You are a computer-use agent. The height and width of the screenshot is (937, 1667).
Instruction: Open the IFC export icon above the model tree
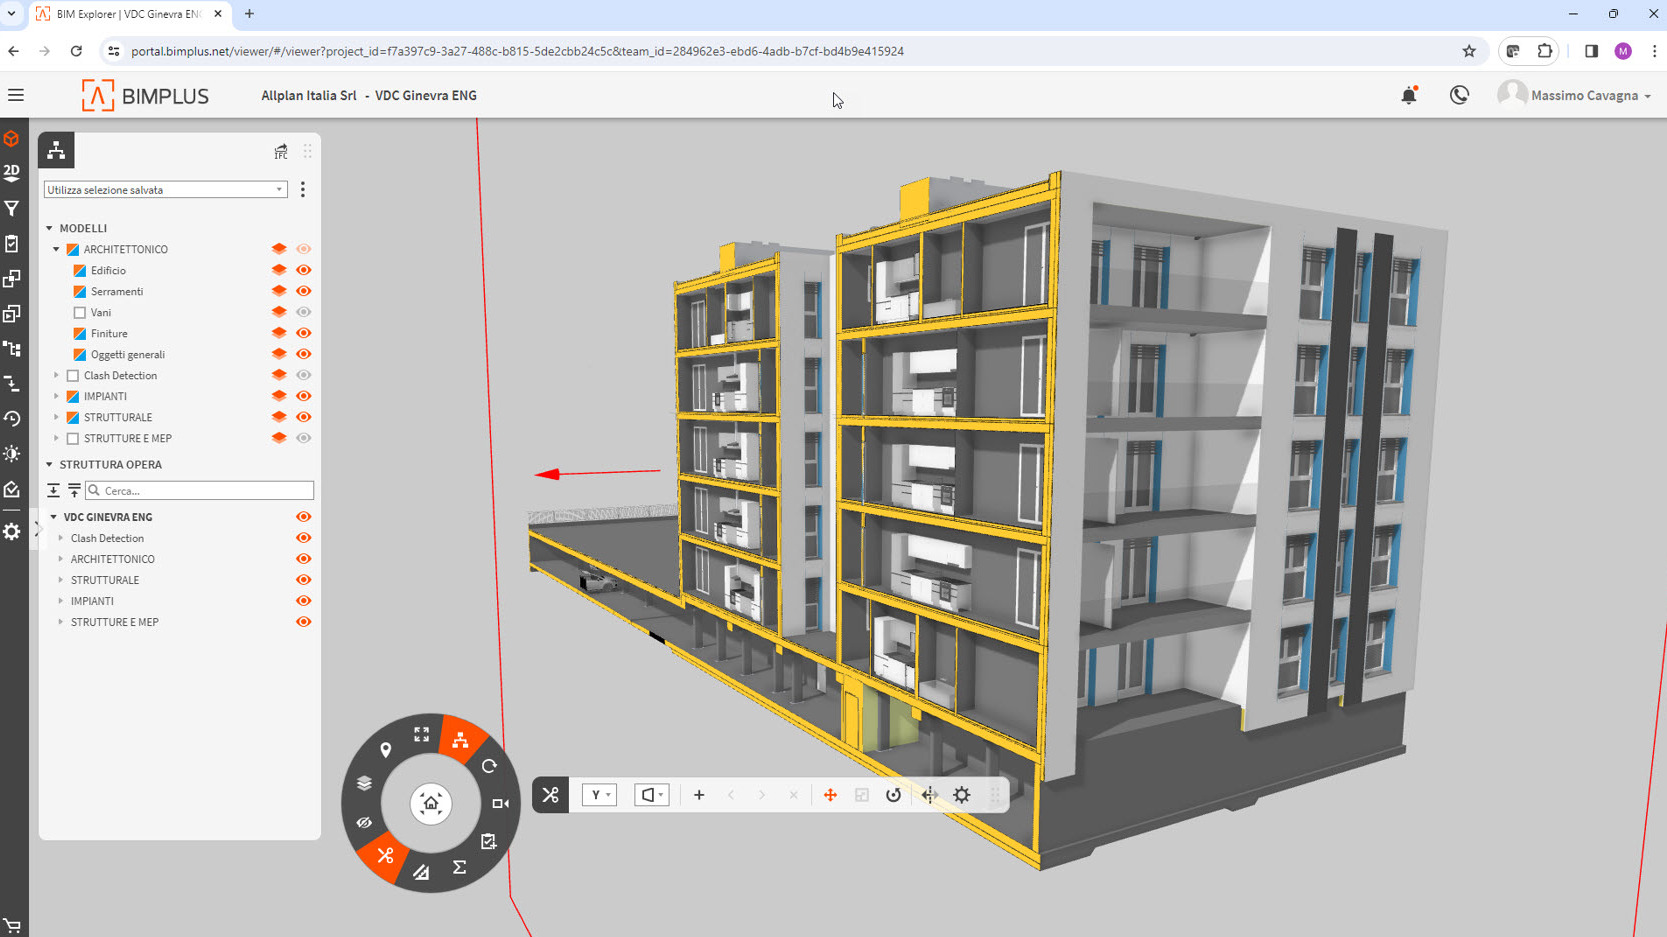coord(281,151)
